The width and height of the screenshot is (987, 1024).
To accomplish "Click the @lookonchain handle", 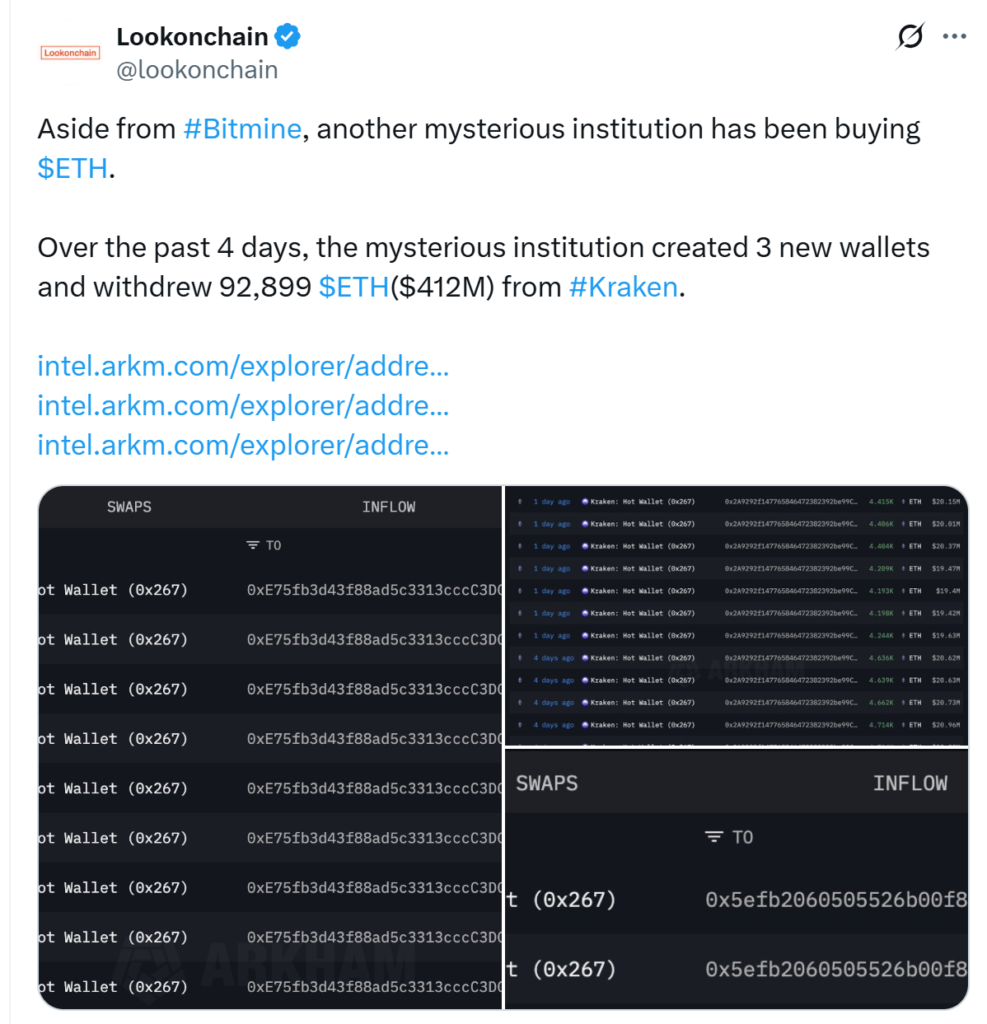I will pos(198,70).
